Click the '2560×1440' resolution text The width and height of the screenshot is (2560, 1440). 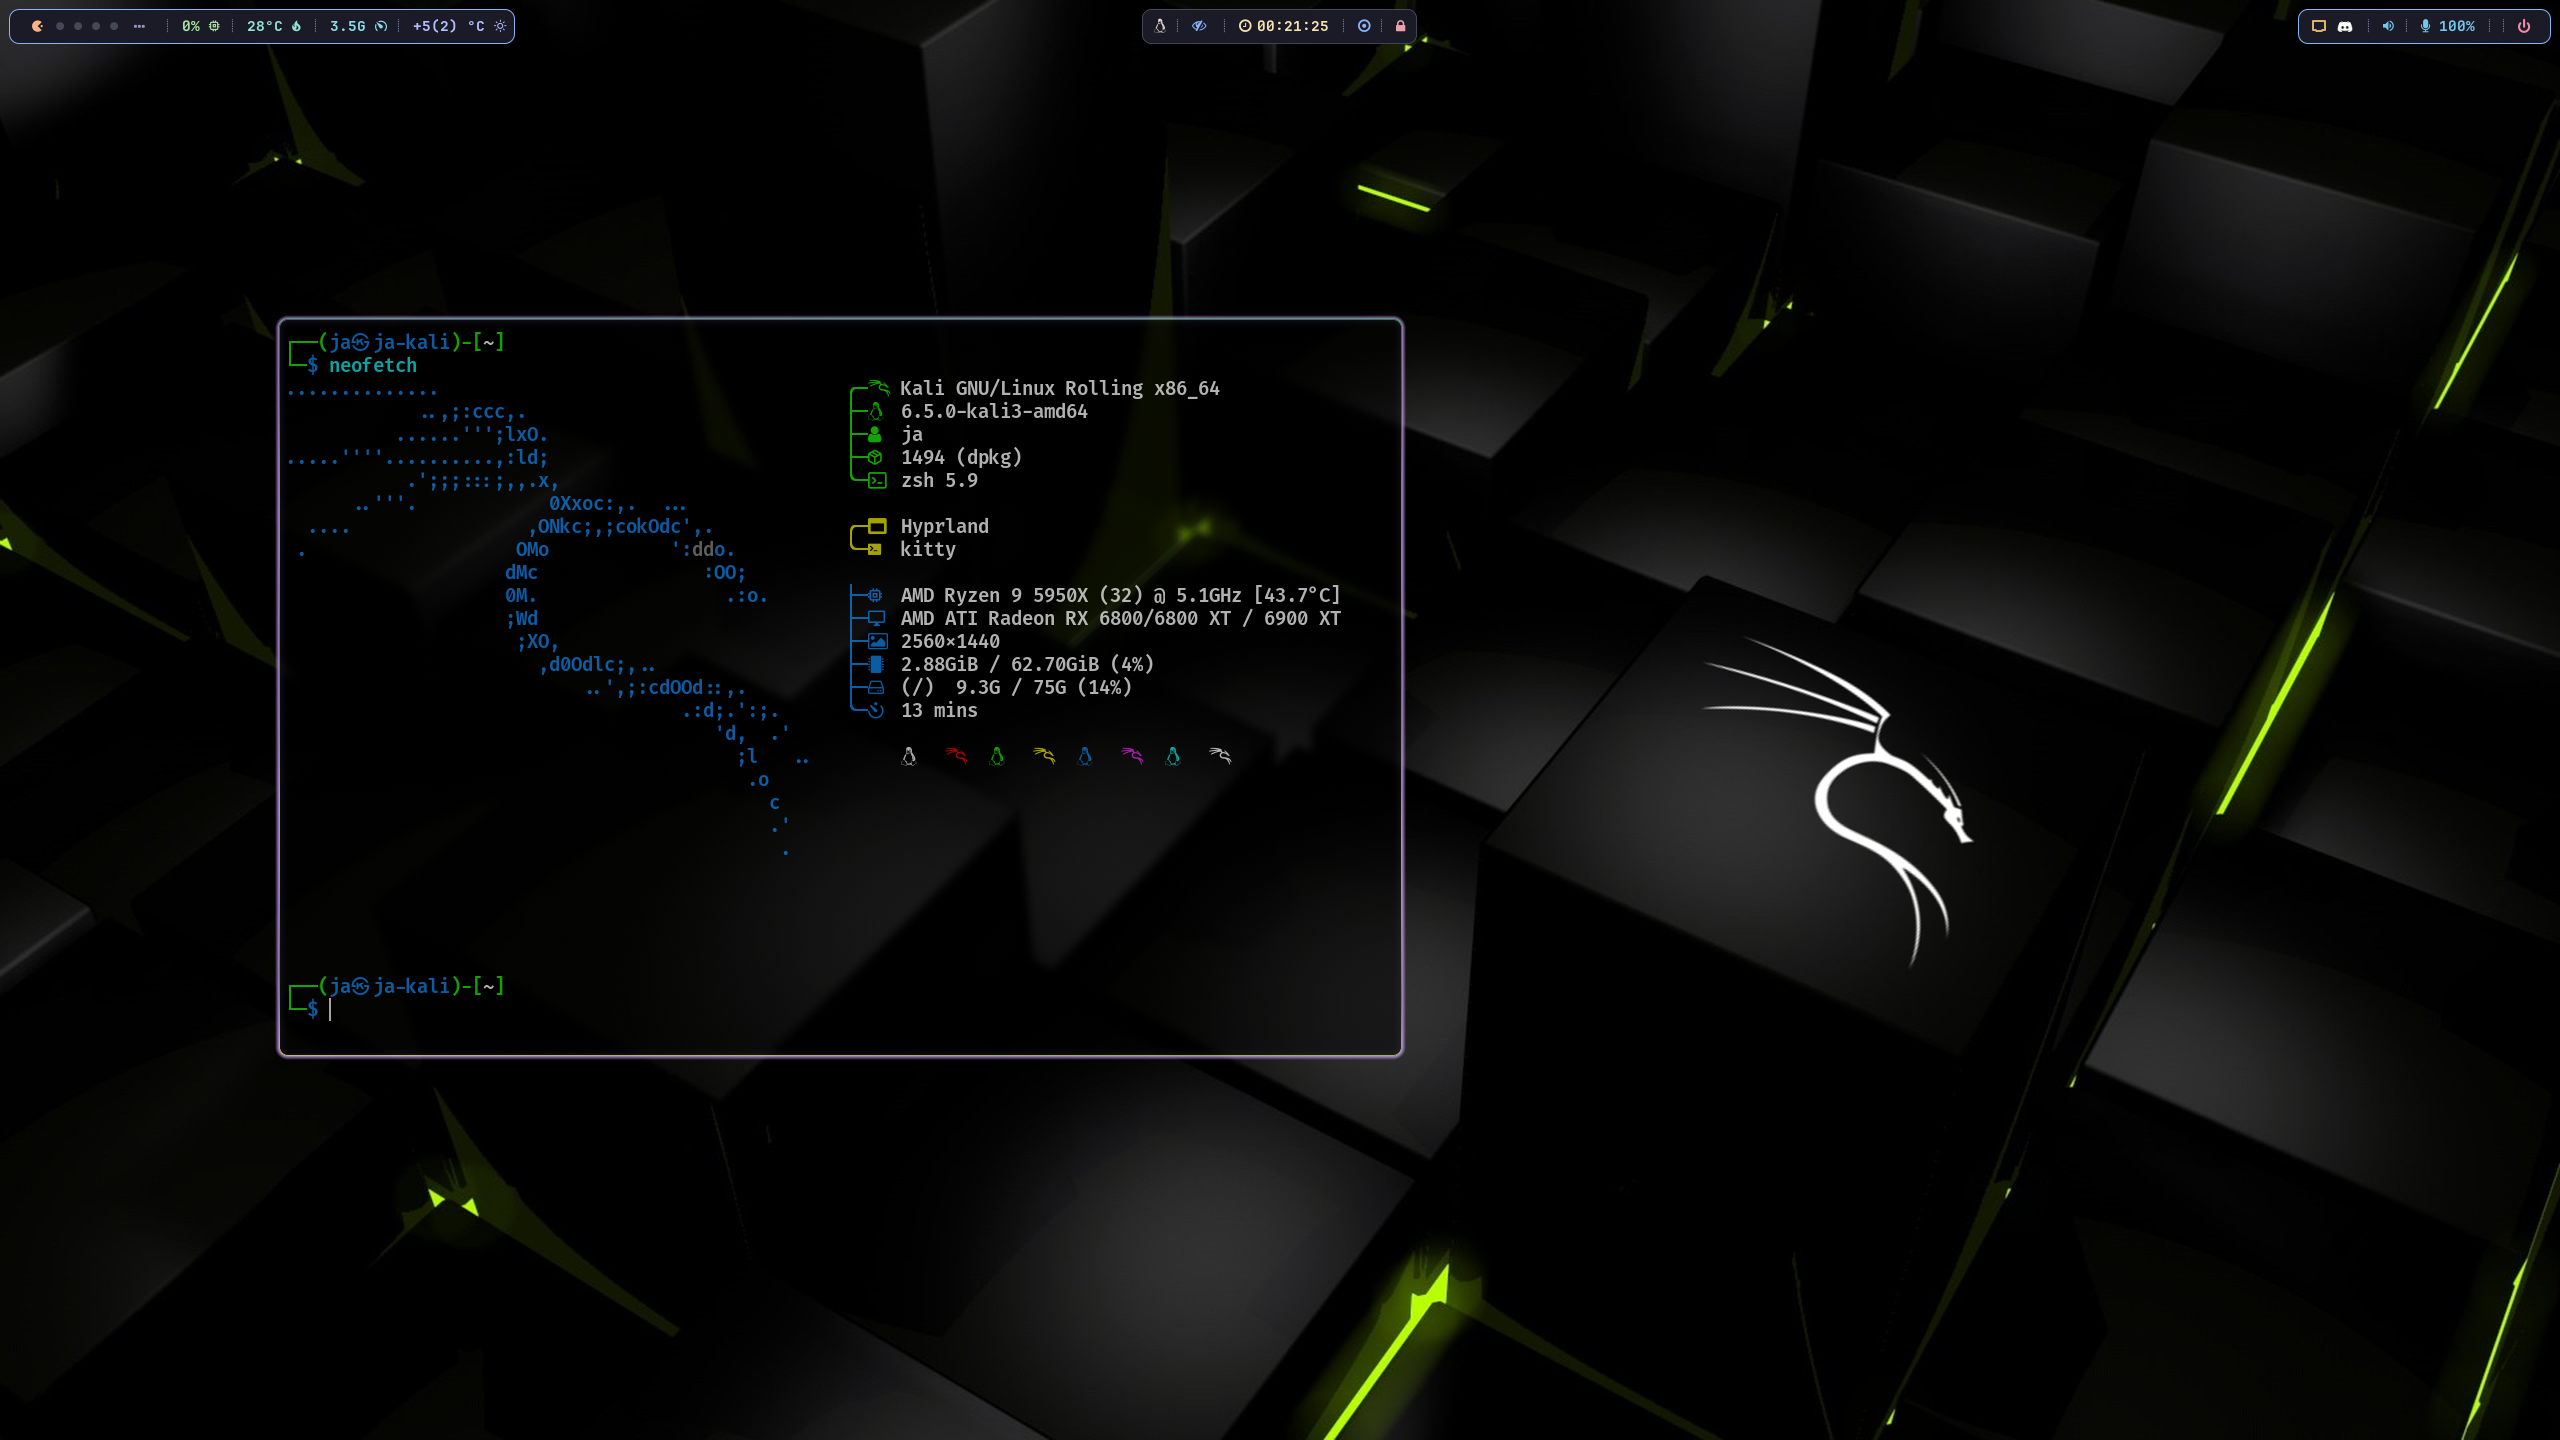pos(950,641)
